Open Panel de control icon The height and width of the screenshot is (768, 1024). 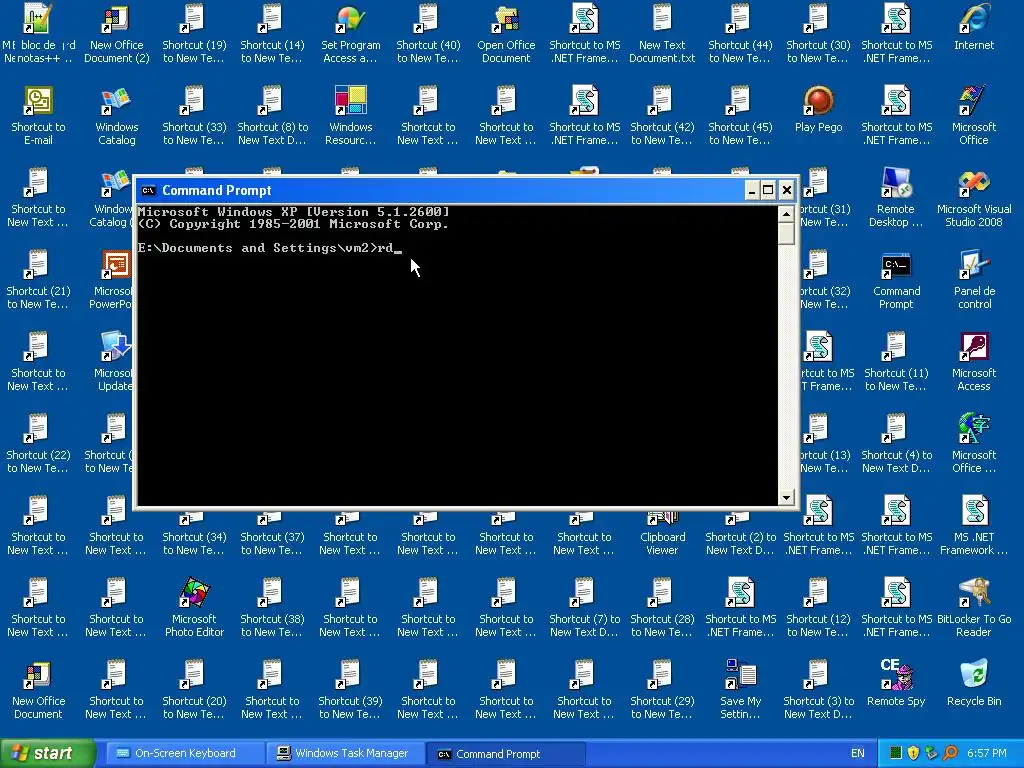974,280
